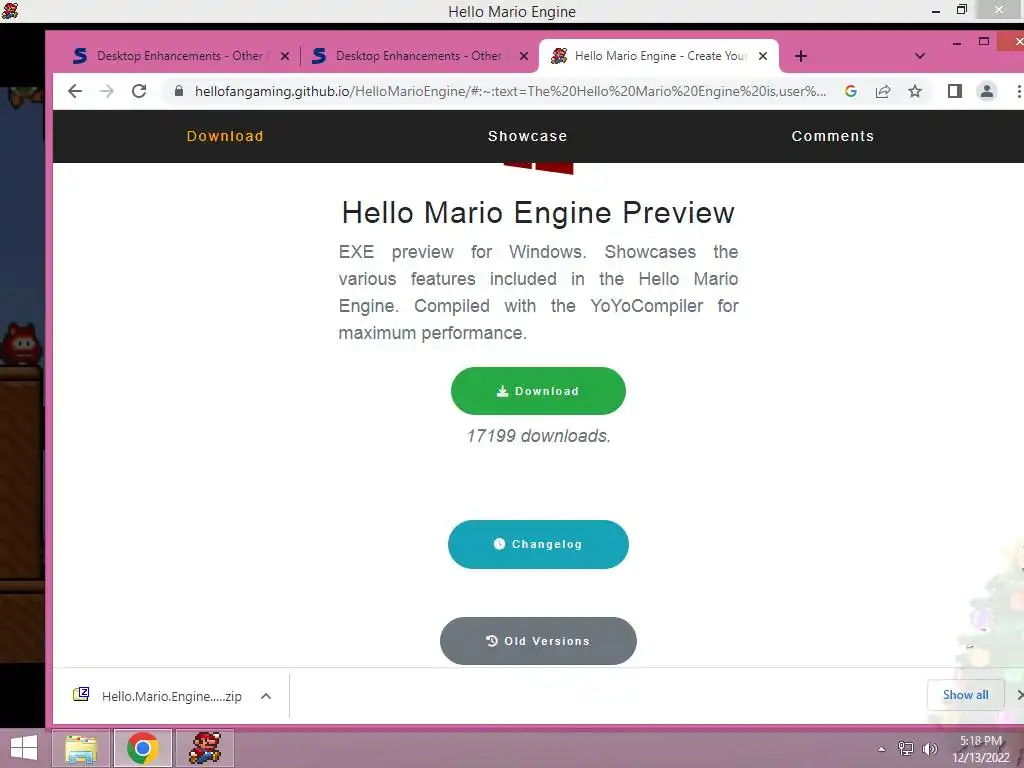This screenshot has height=768, width=1024.
Task: Expand the tab search dropdown
Action: pyautogui.click(x=920, y=56)
